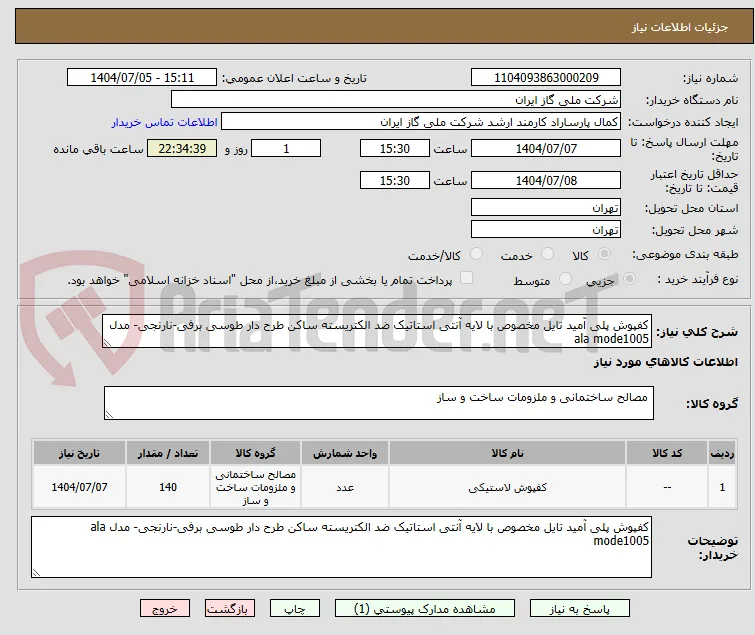
Task: Select the خدمت radio button
Action: tap(547, 254)
